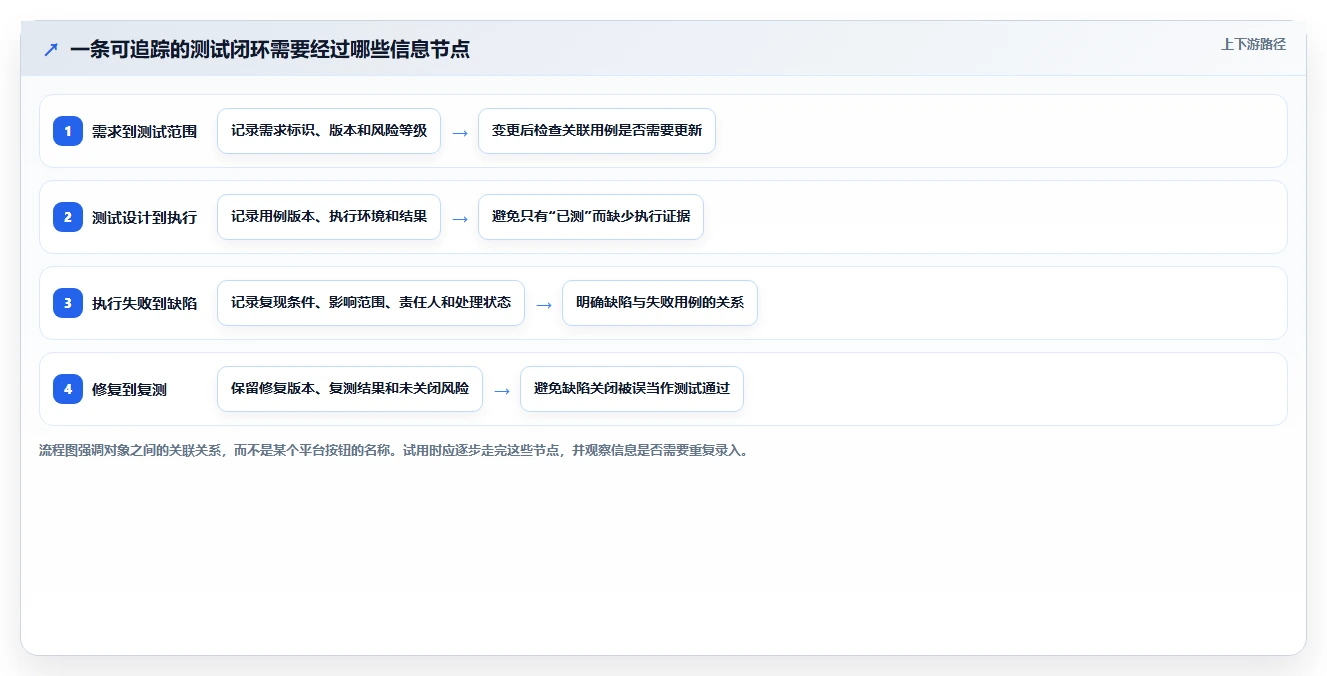Click the 执行失败到缺陷 step title

pos(144,303)
